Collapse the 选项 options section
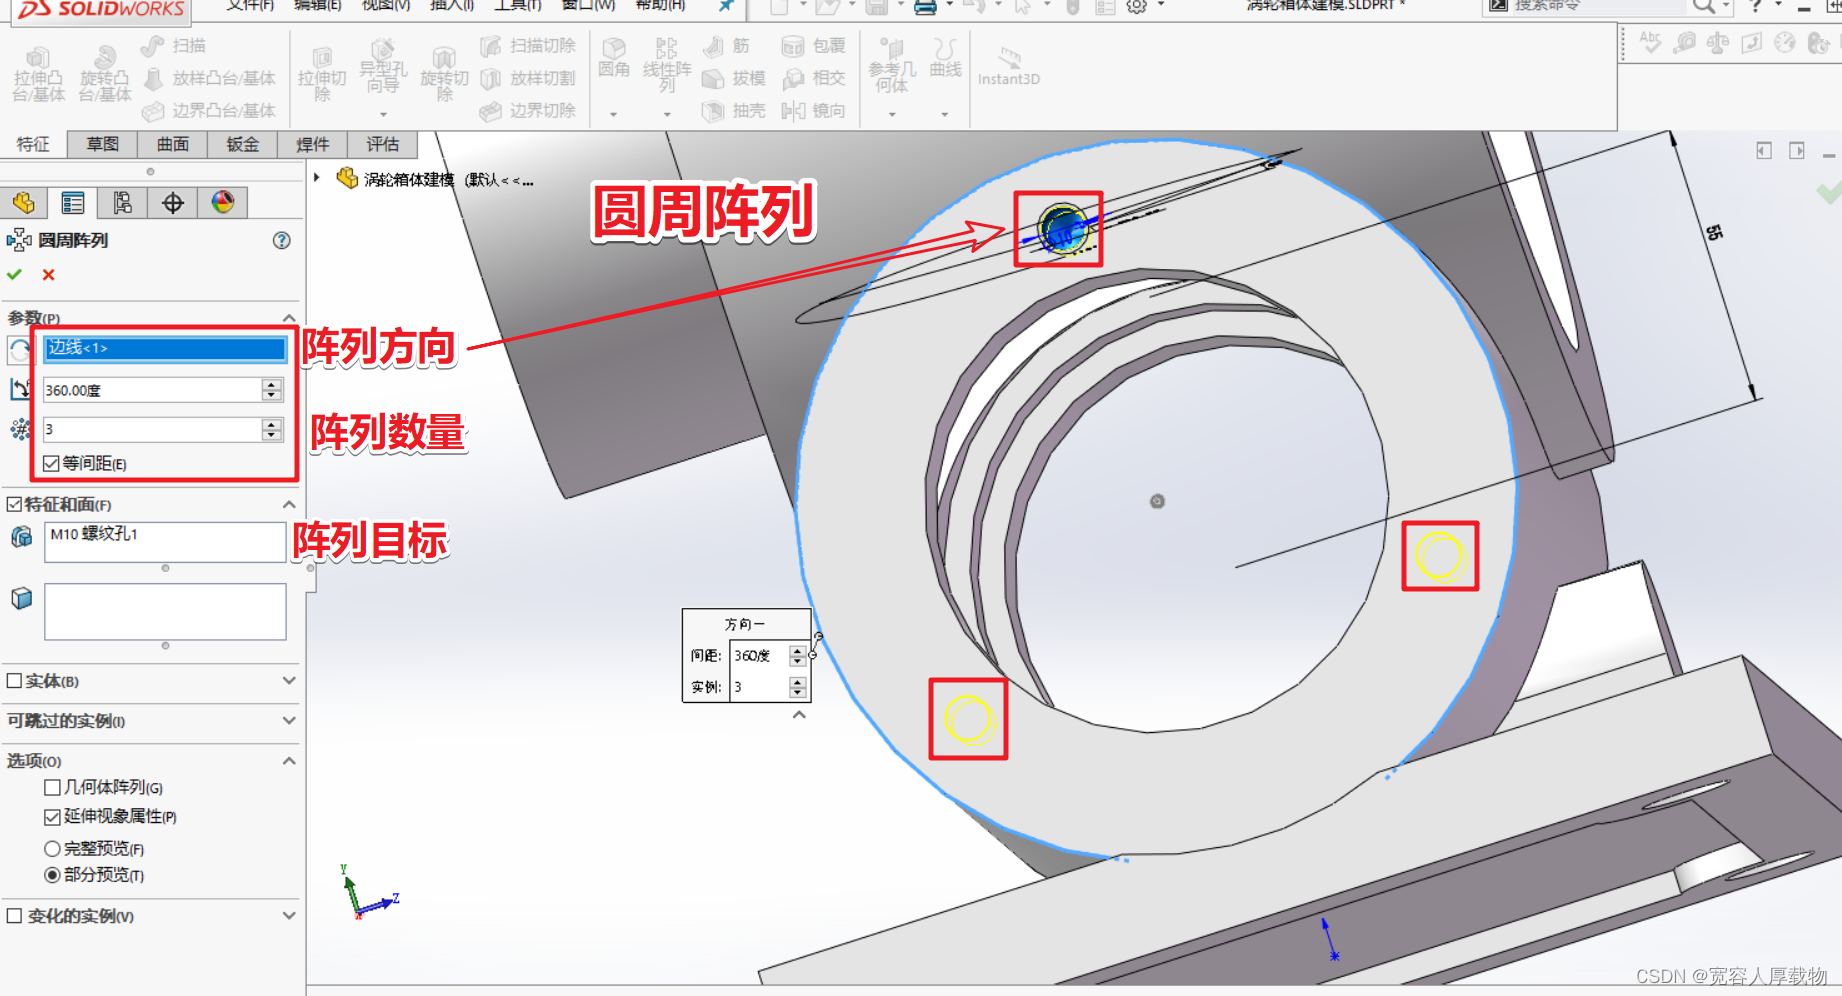The height and width of the screenshot is (996, 1842). click(289, 761)
